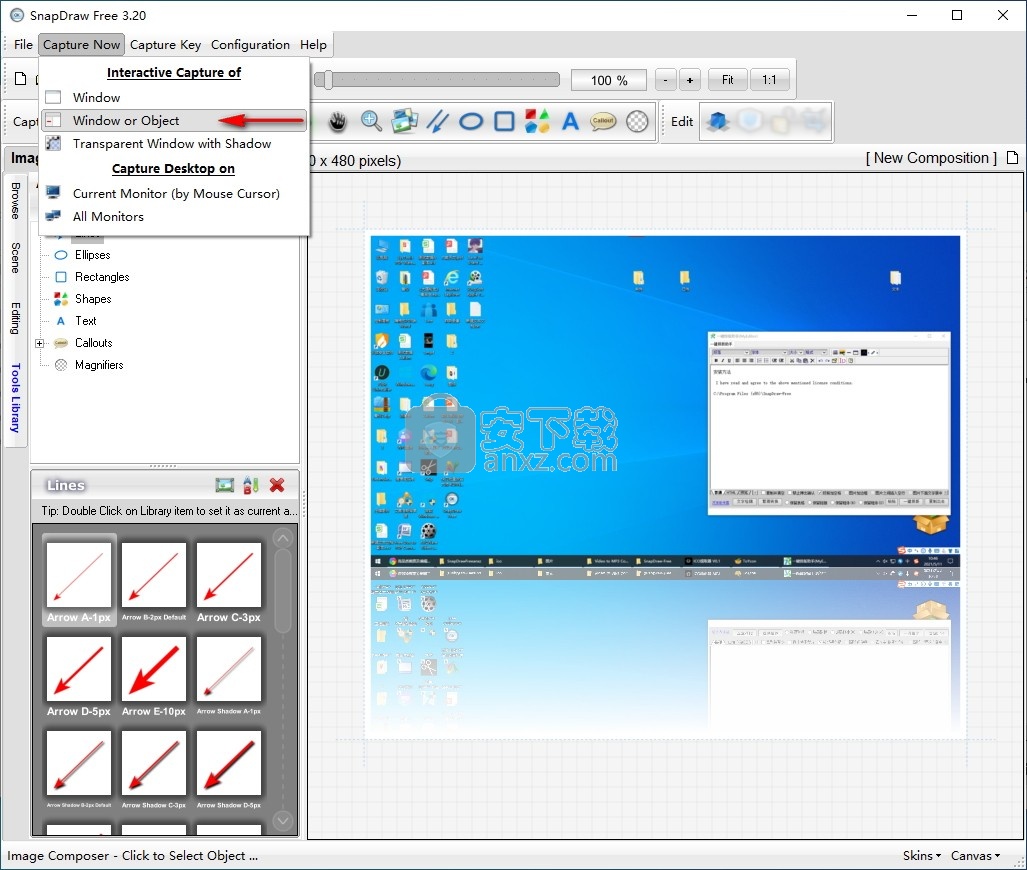Select Callouts in the tools tree
Viewport: 1027px width, 870px height.
(x=94, y=343)
